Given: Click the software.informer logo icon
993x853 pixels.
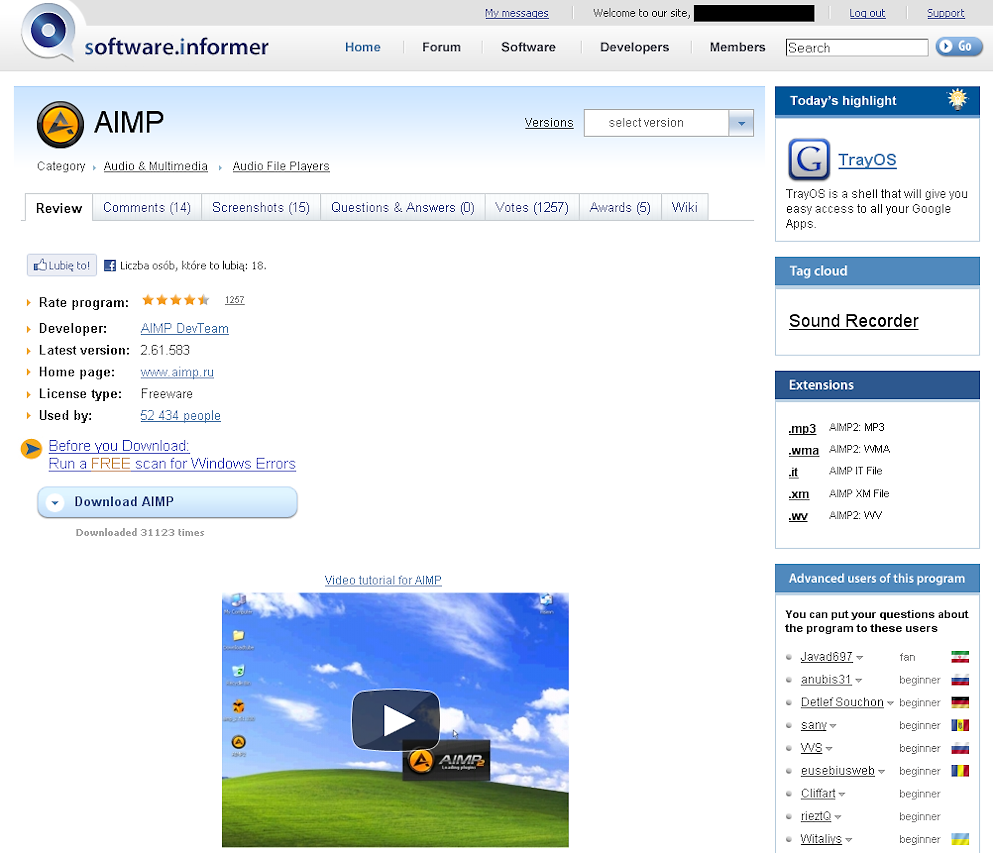Looking at the screenshot, I should click(x=48, y=32).
